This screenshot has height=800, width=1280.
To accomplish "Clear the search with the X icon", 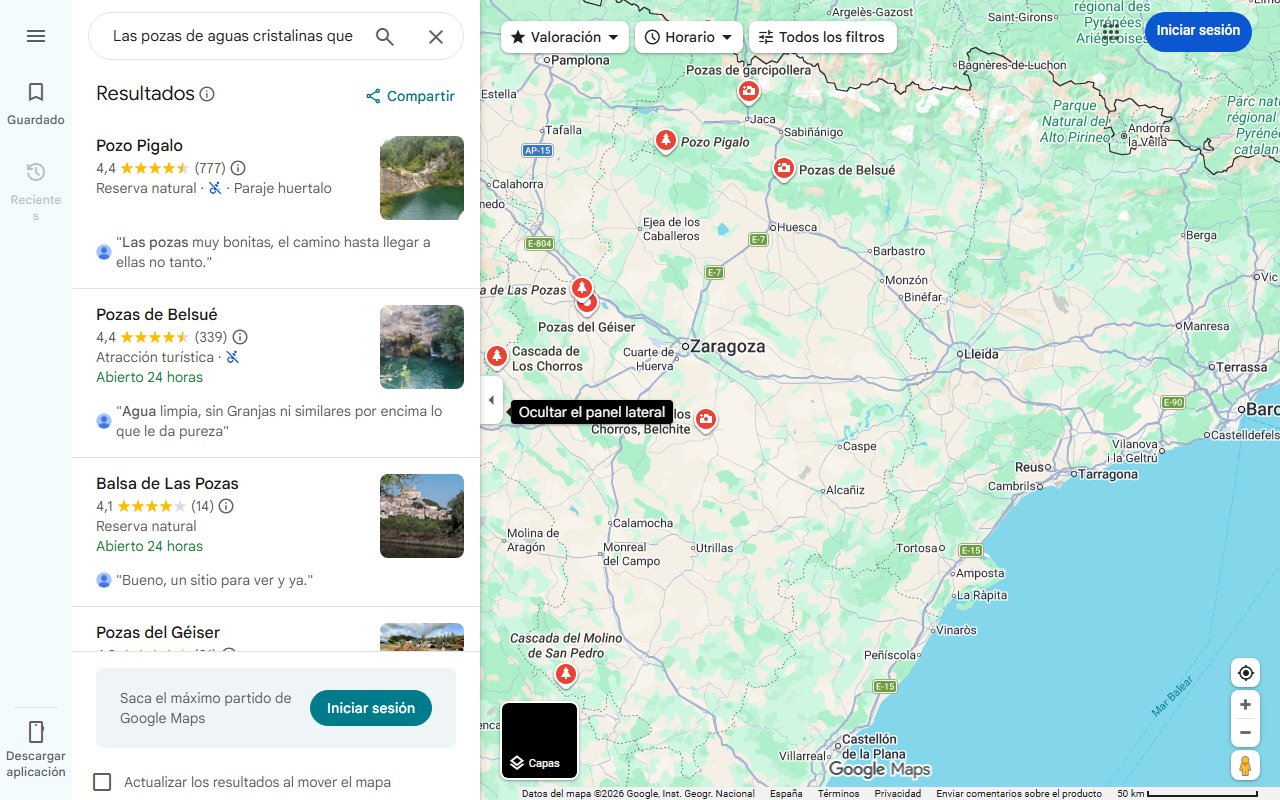I will pyautogui.click(x=436, y=36).
